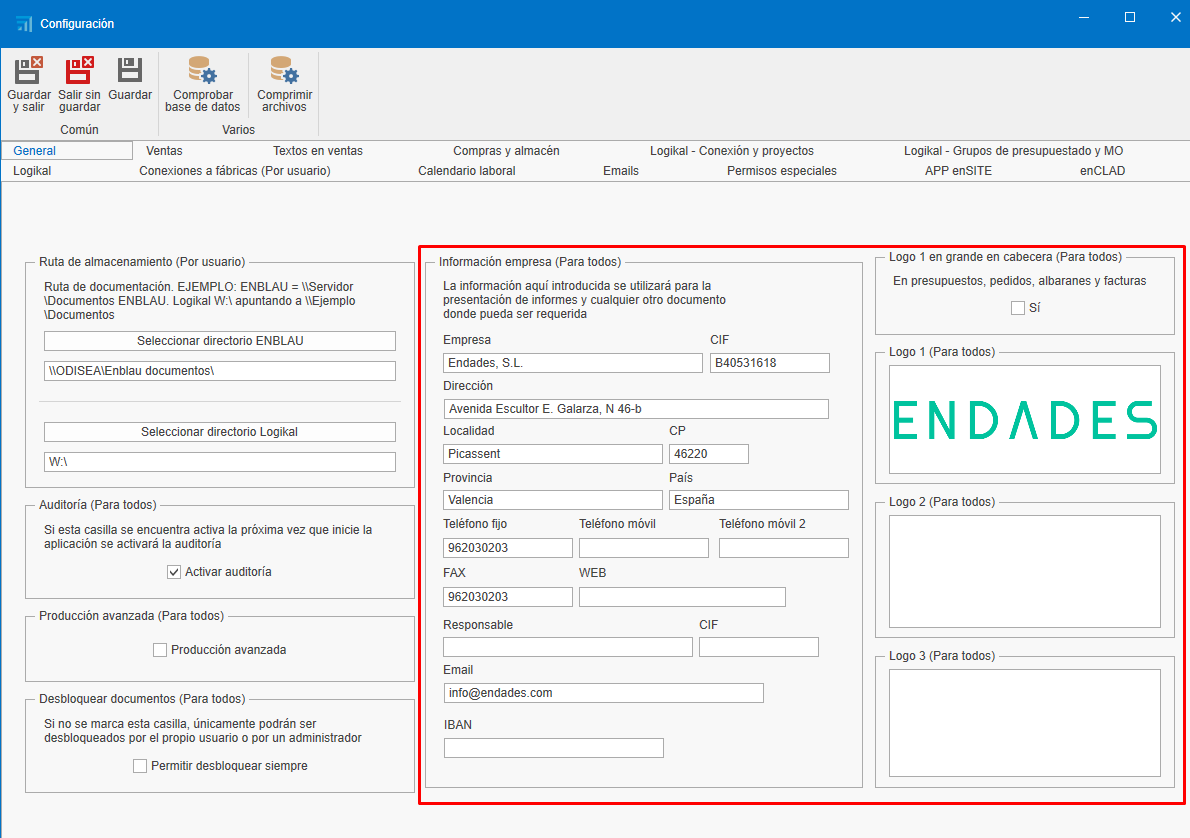The image size is (1190, 838).
Task: Click the País field España
Action: pyautogui.click(x=759, y=500)
